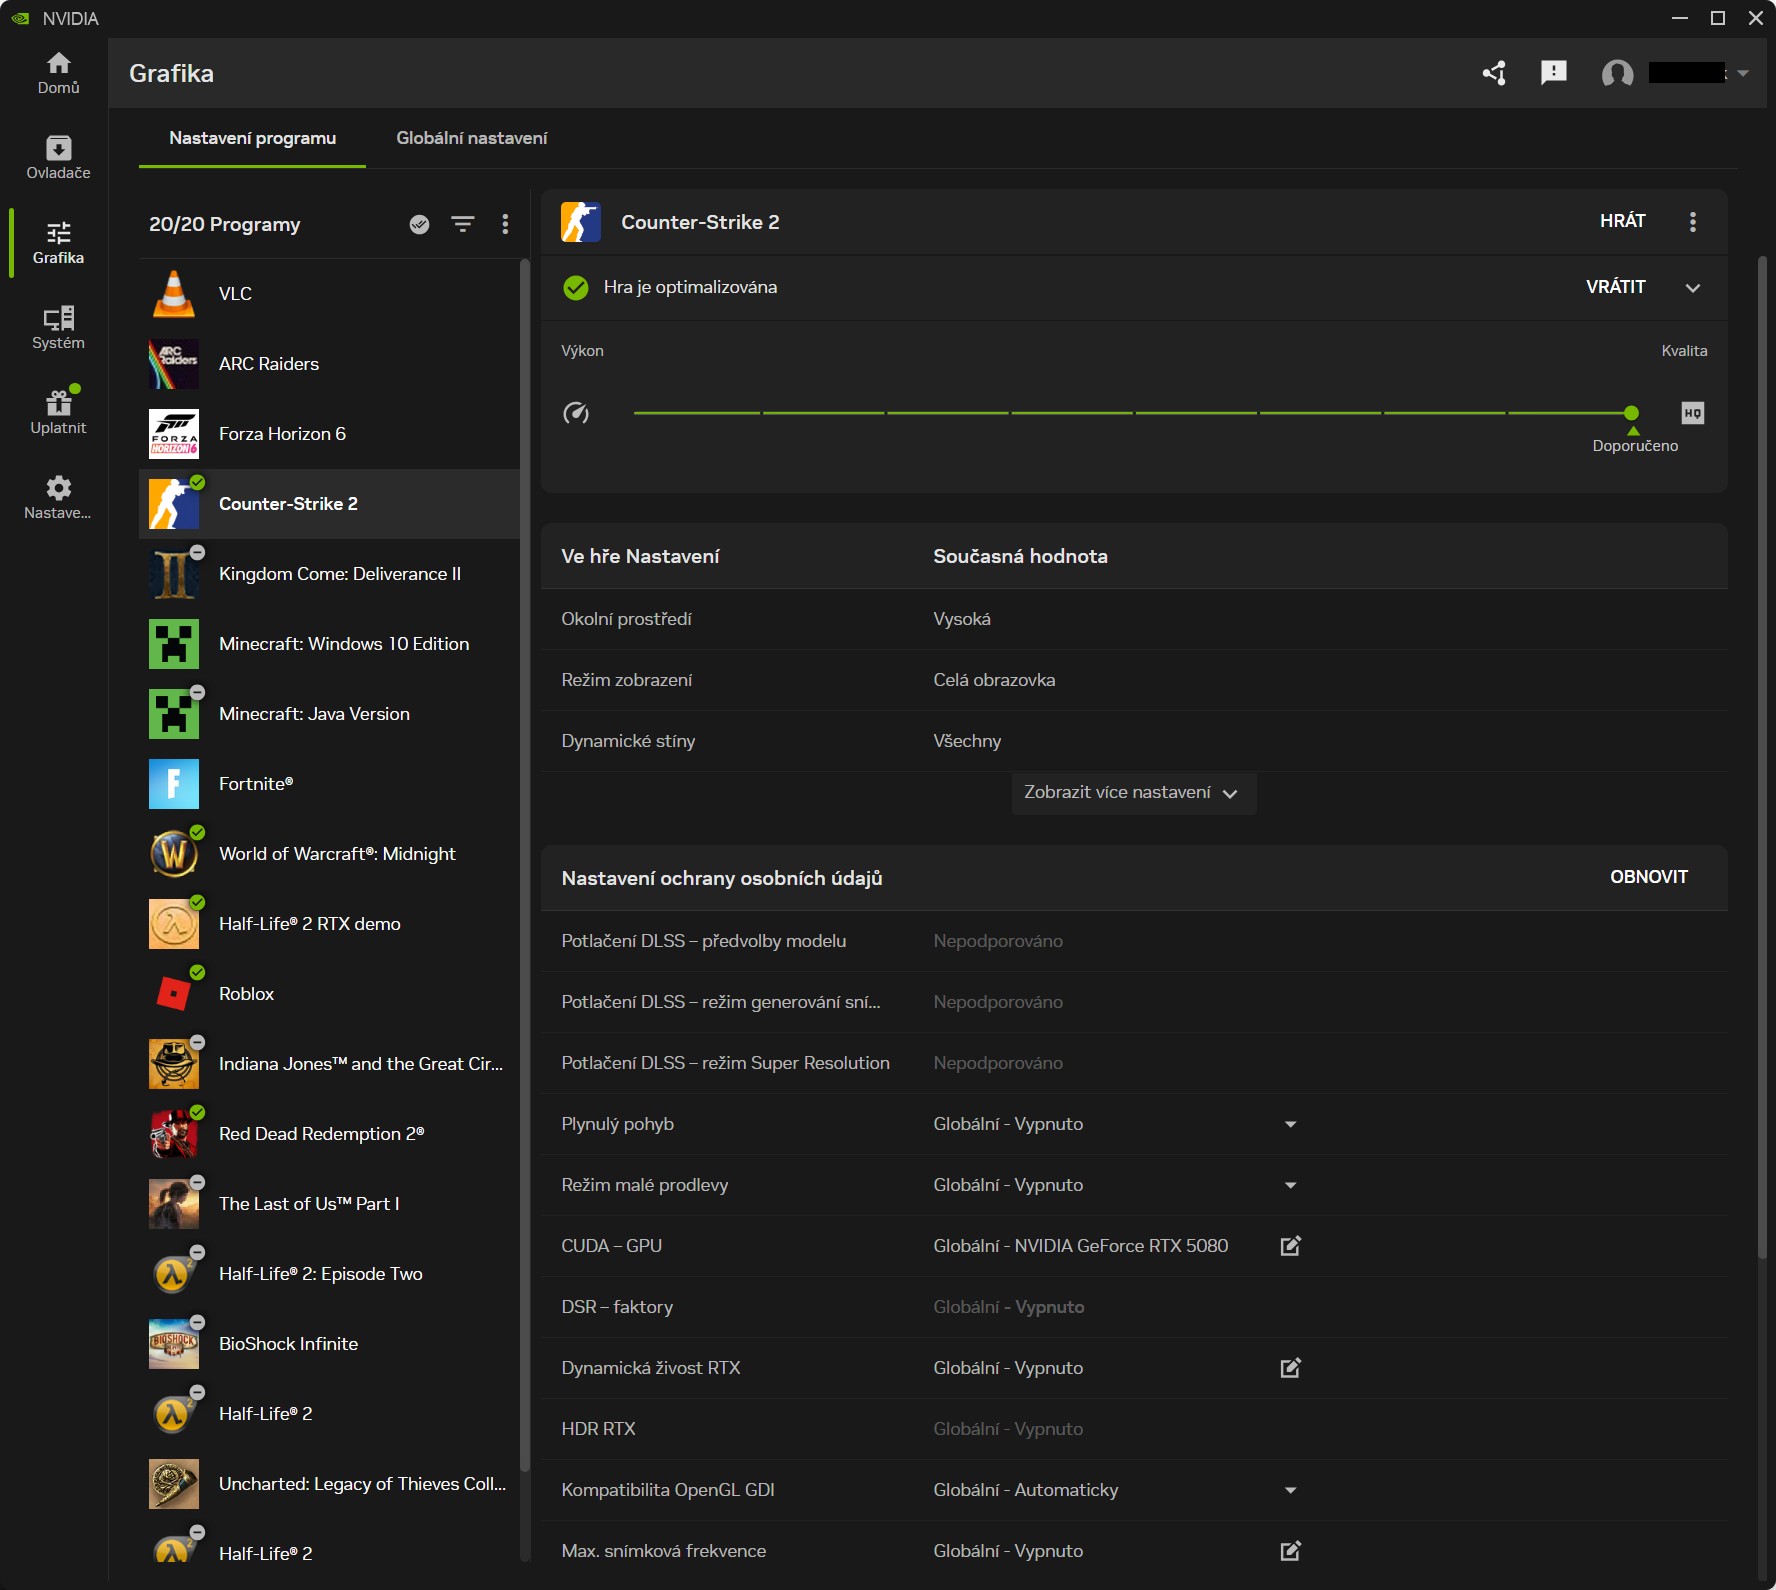Open the programs list three-dot menu
The width and height of the screenshot is (1776, 1590).
pyautogui.click(x=505, y=224)
